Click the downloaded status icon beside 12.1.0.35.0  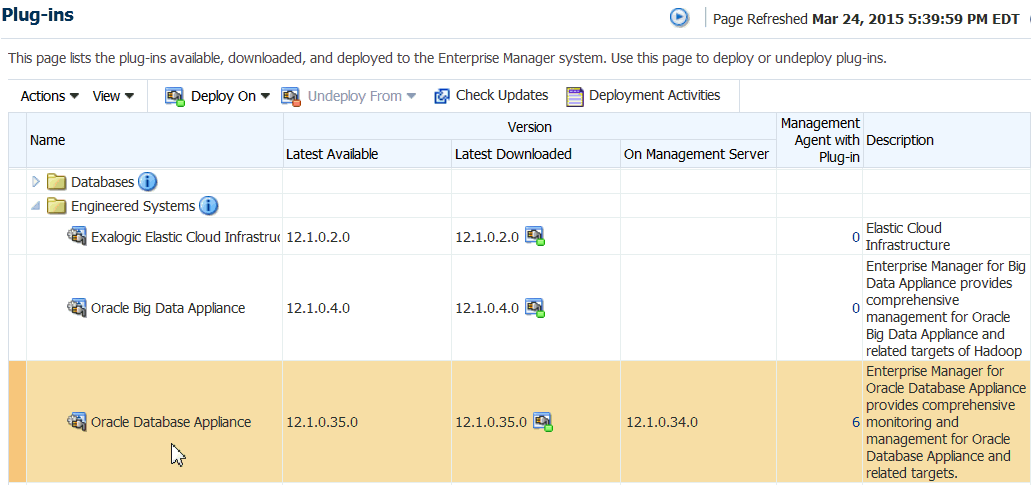pyautogui.click(x=543, y=422)
